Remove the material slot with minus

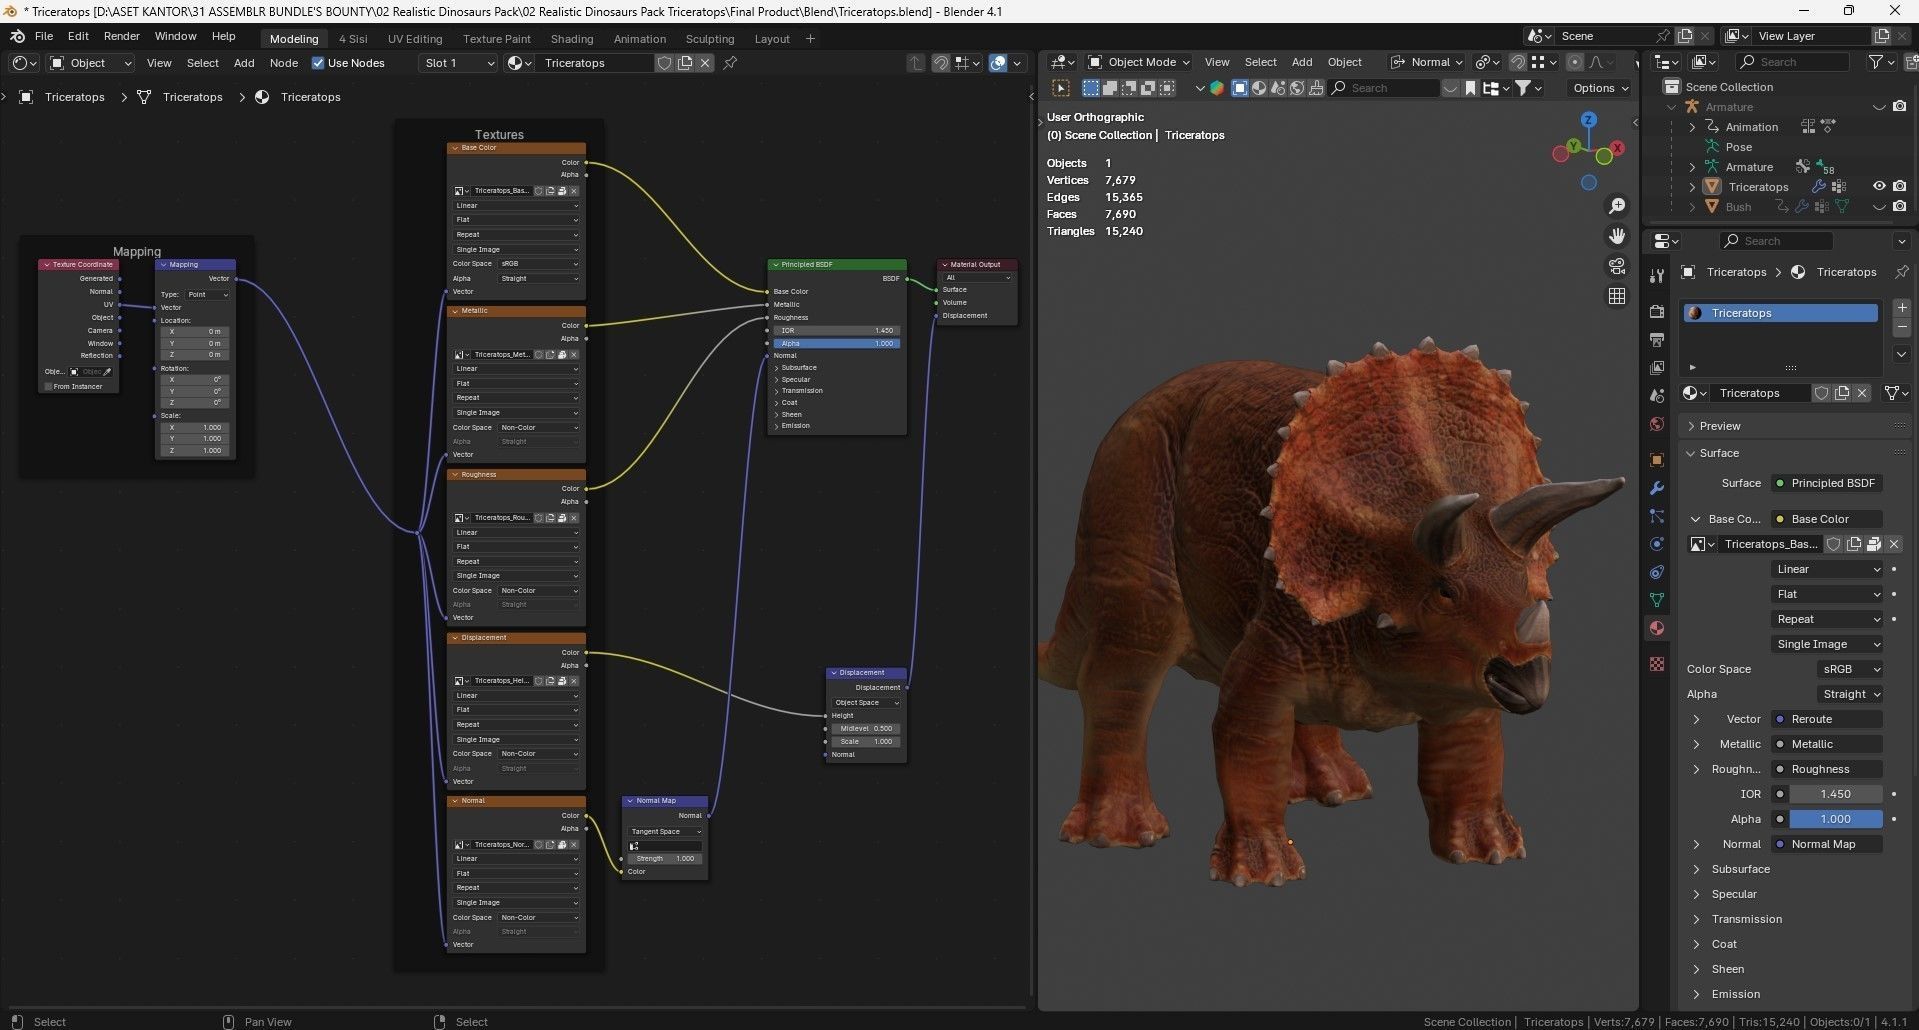[1902, 328]
